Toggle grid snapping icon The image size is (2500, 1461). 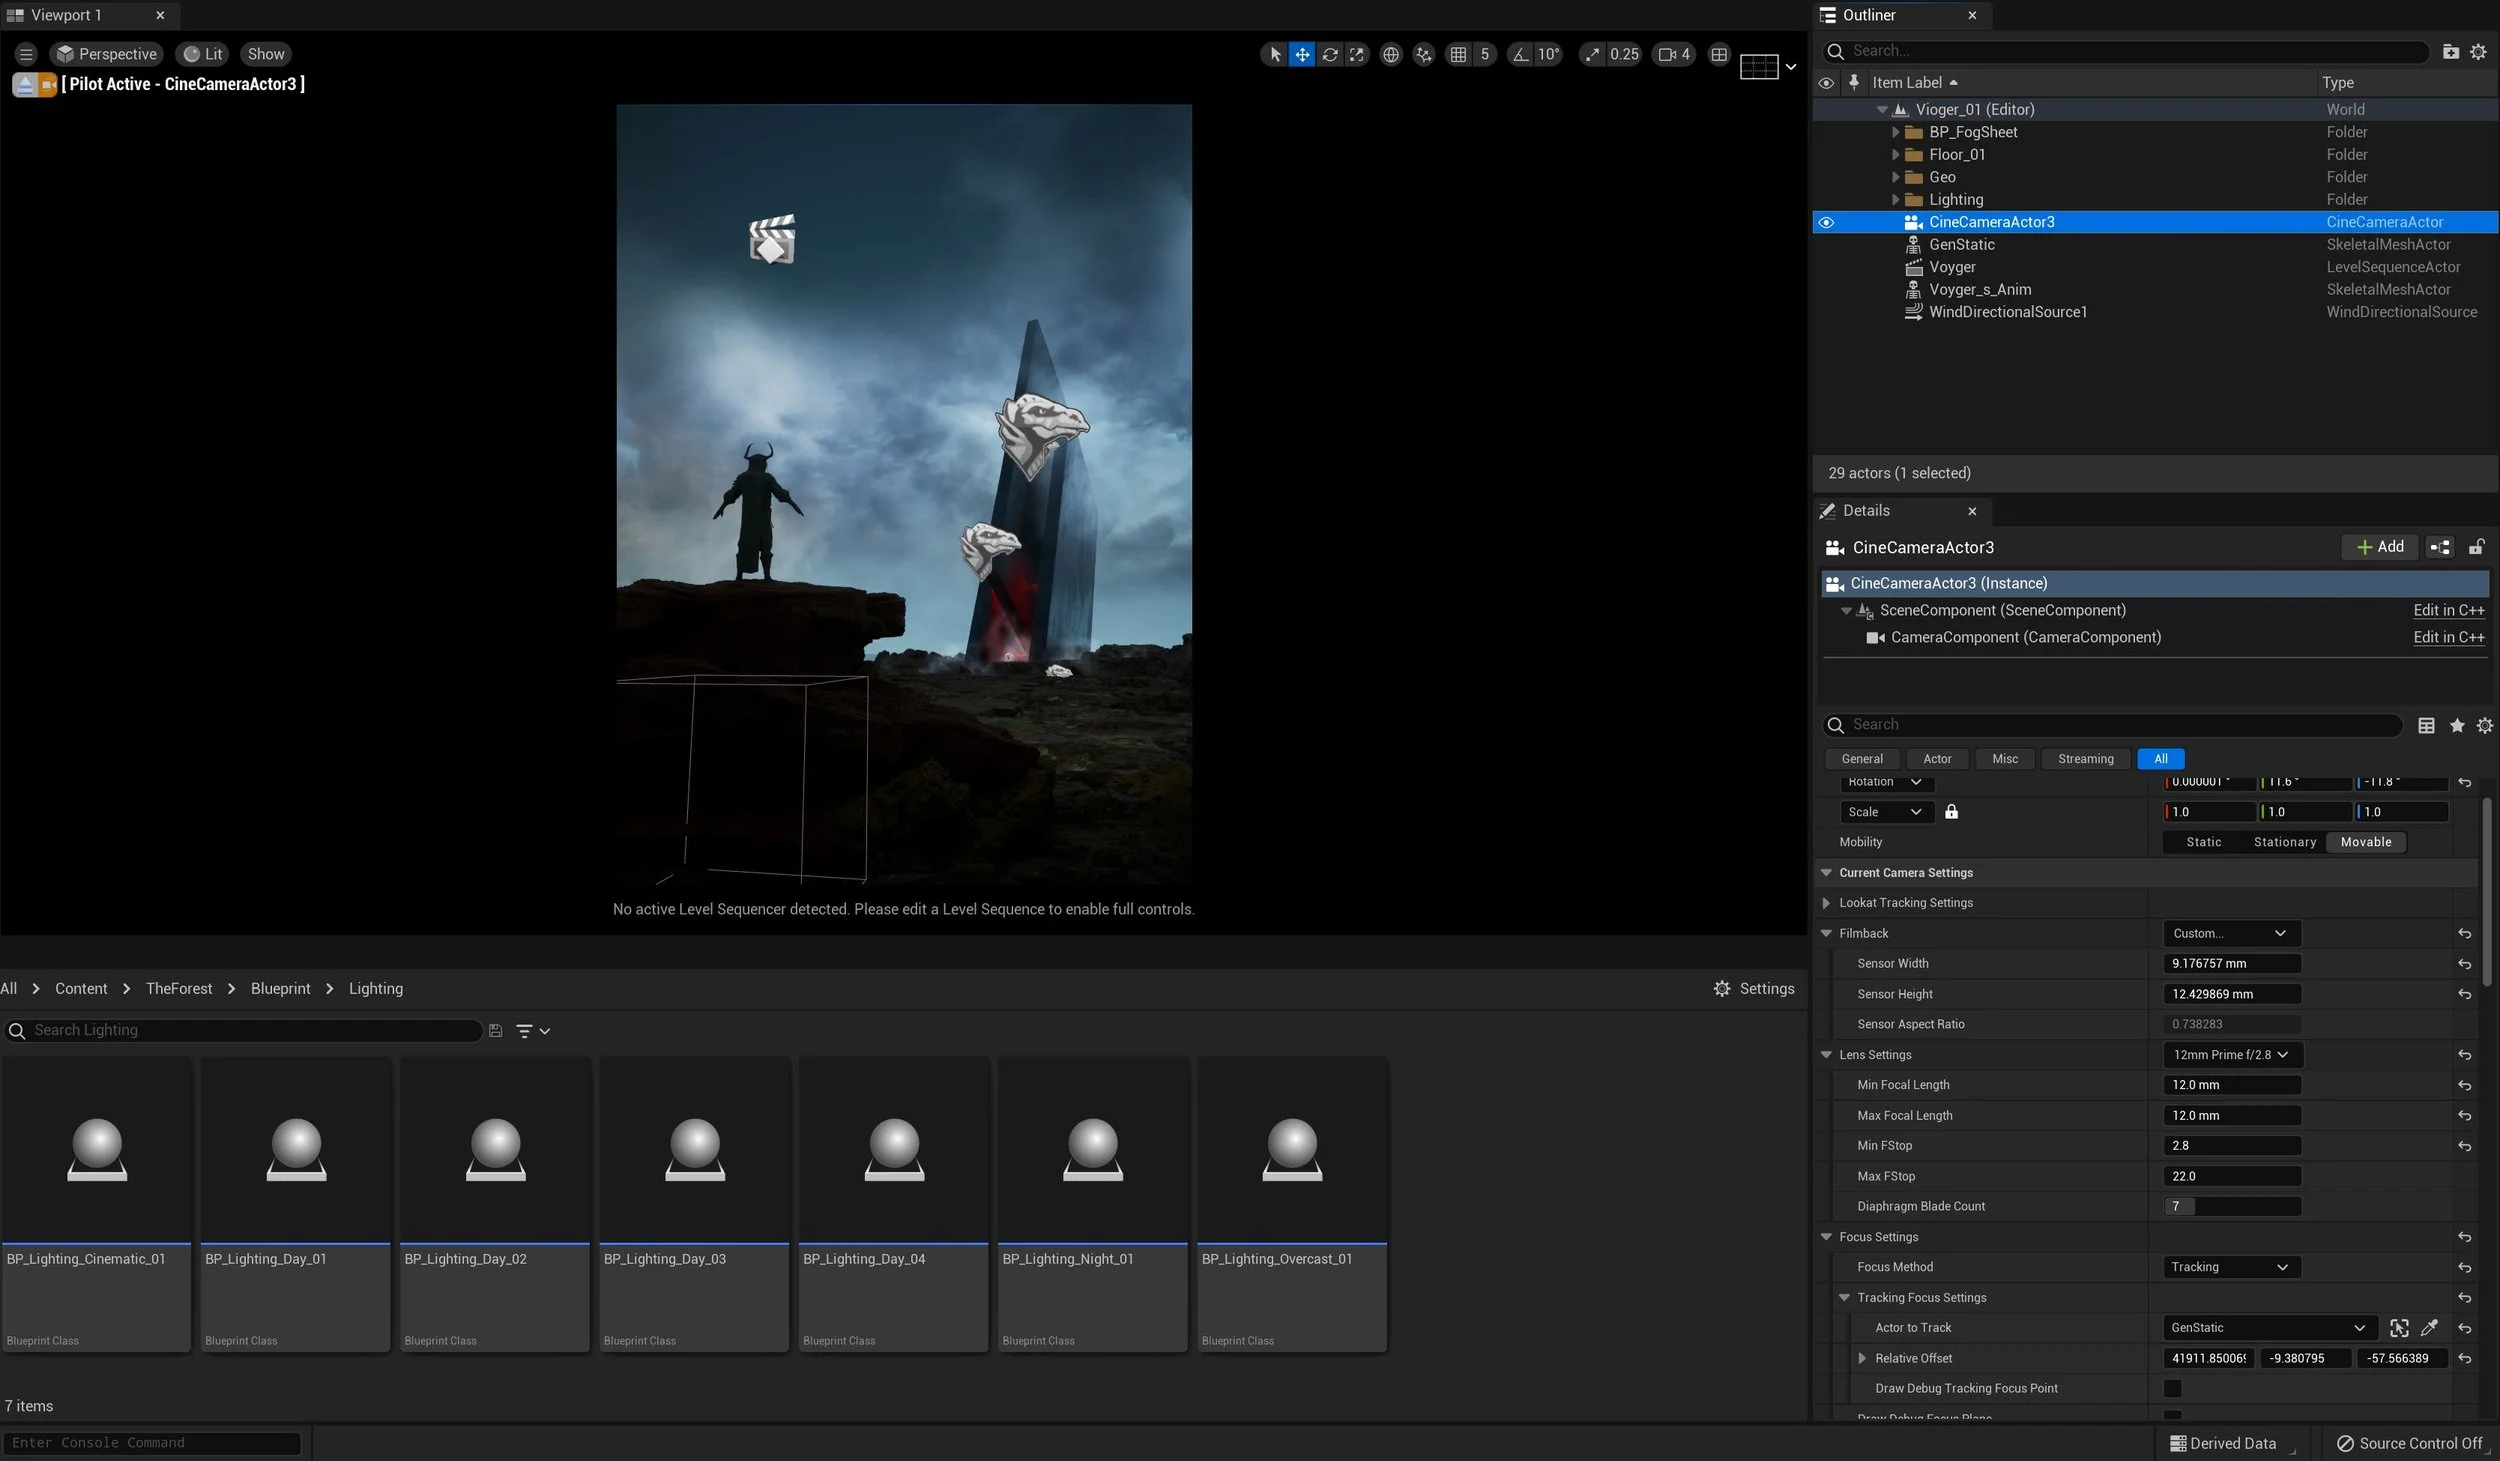pyautogui.click(x=1458, y=55)
